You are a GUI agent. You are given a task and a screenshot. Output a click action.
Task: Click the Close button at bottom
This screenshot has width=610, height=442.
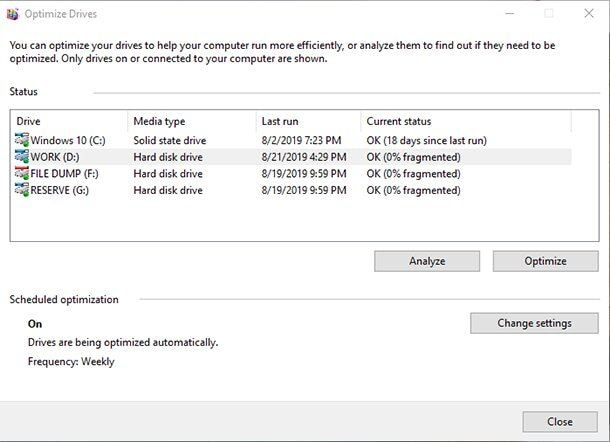(x=559, y=422)
